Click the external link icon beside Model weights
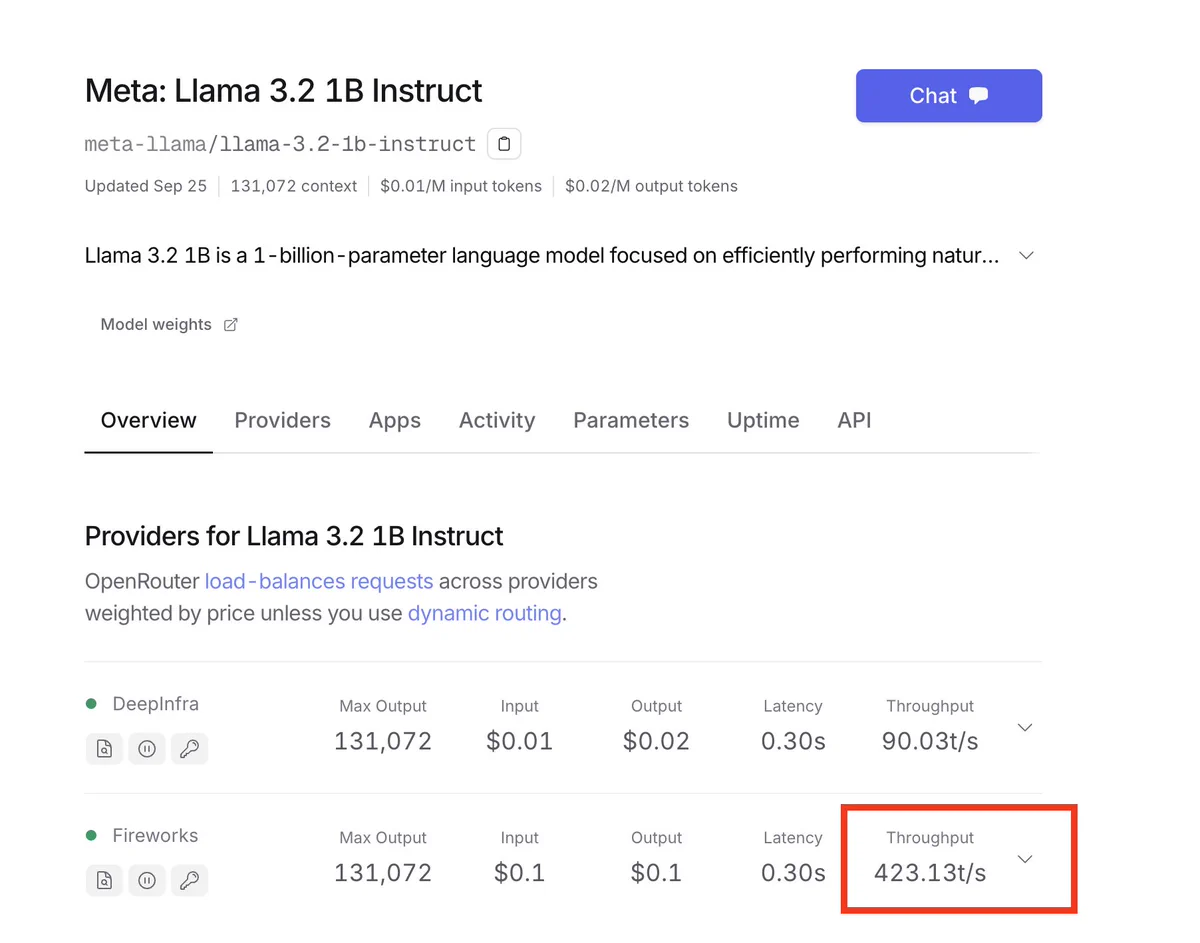Viewport: 1200px width, 943px height. click(230, 325)
